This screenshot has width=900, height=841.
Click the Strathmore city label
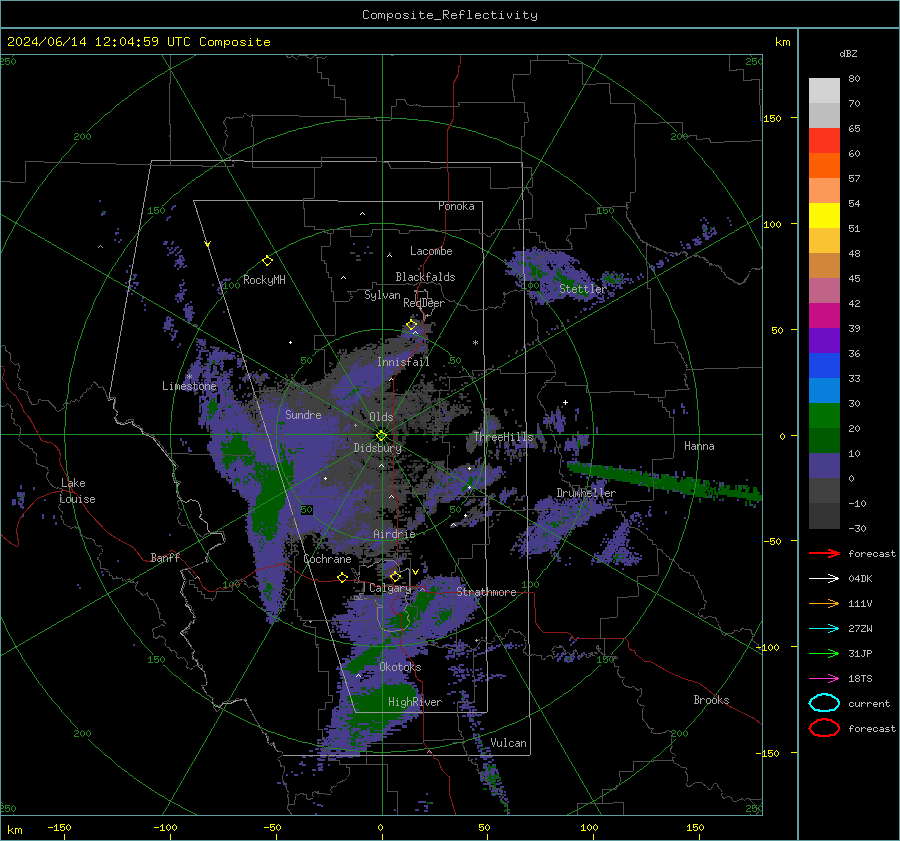point(486,592)
